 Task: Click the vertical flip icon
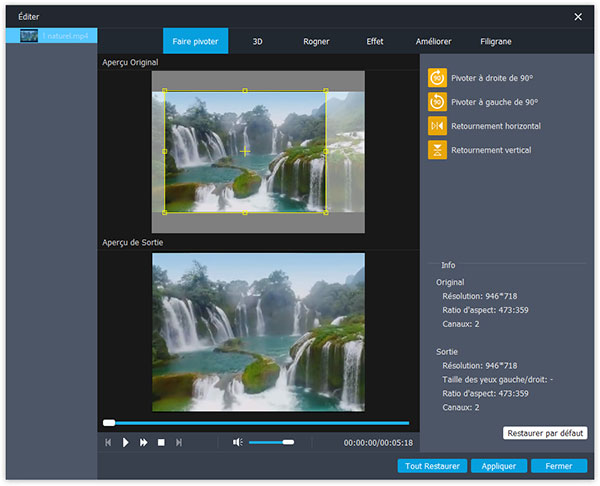point(437,150)
